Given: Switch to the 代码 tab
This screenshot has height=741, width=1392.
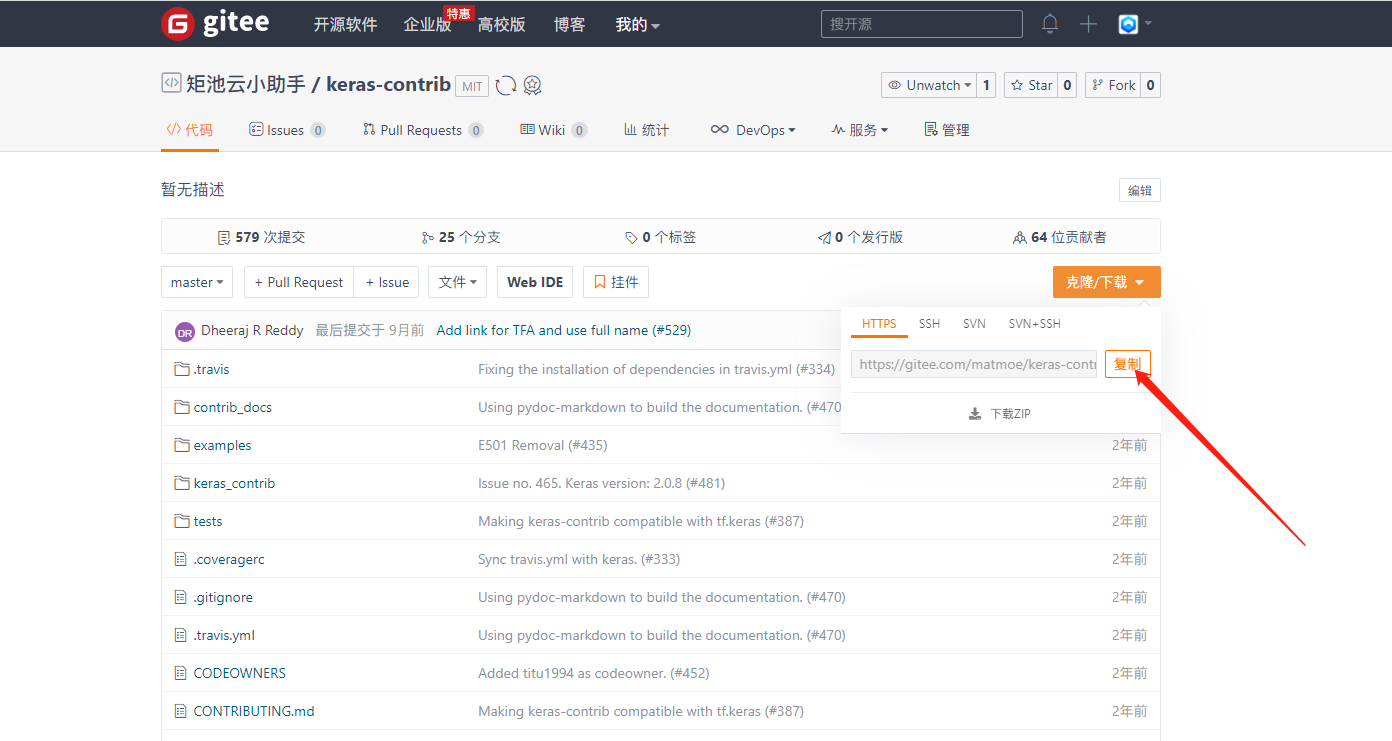Looking at the screenshot, I should (x=190, y=130).
